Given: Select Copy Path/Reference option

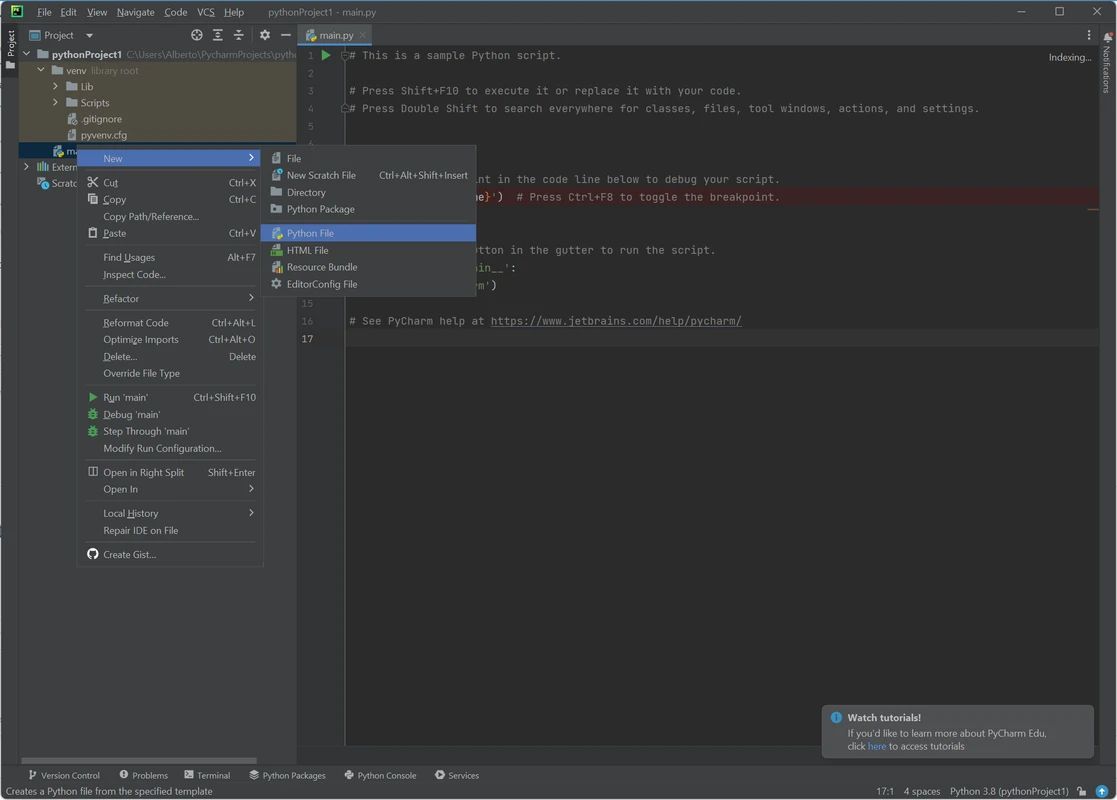Looking at the screenshot, I should click(x=170, y=217).
